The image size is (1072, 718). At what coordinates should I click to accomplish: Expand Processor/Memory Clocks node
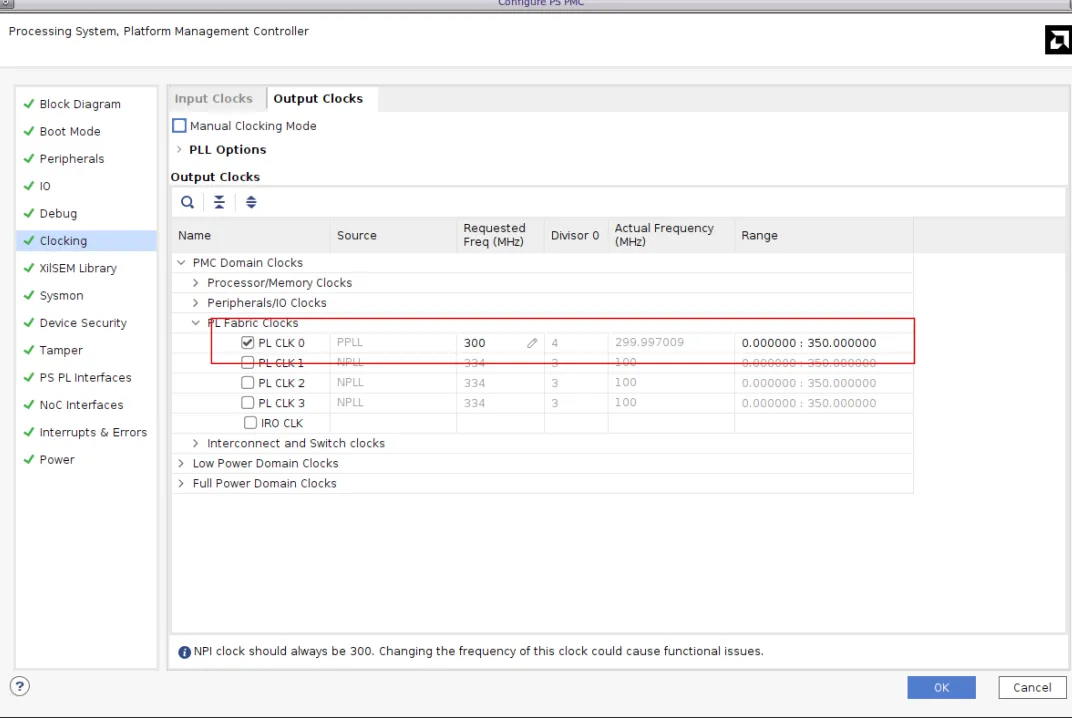196,282
